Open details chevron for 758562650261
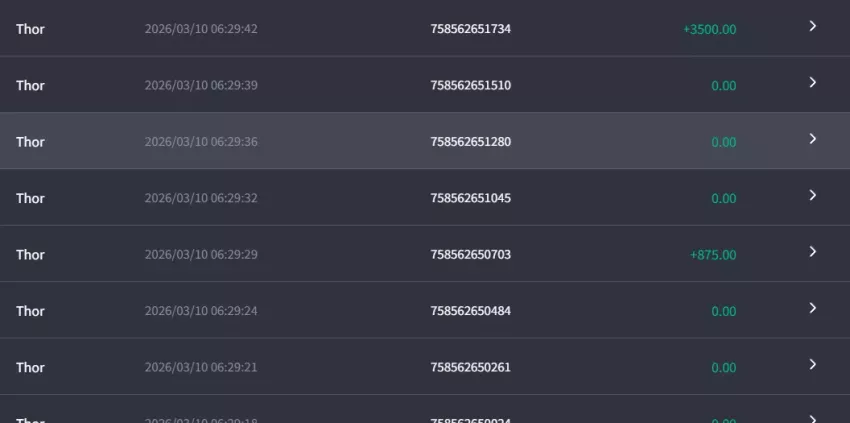Image resolution: width=850 pixels, height=423 pixels. [812, 364]
